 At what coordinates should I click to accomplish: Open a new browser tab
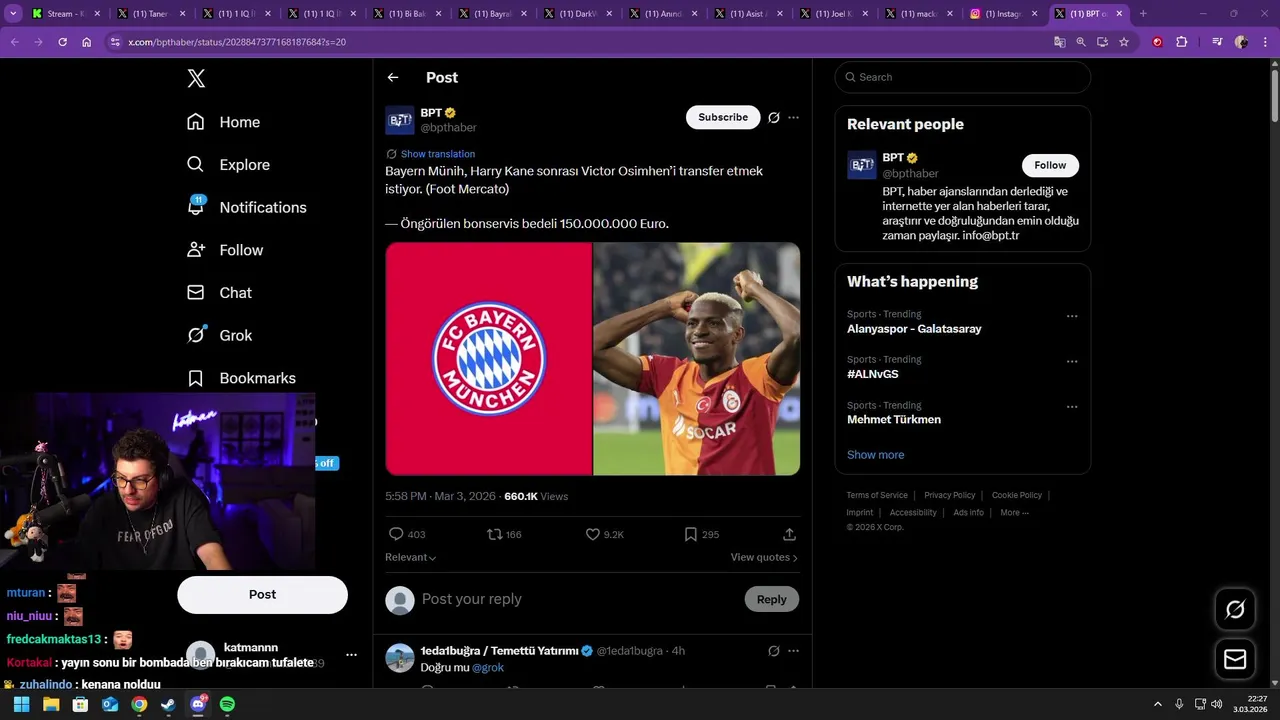(1143, 14)
